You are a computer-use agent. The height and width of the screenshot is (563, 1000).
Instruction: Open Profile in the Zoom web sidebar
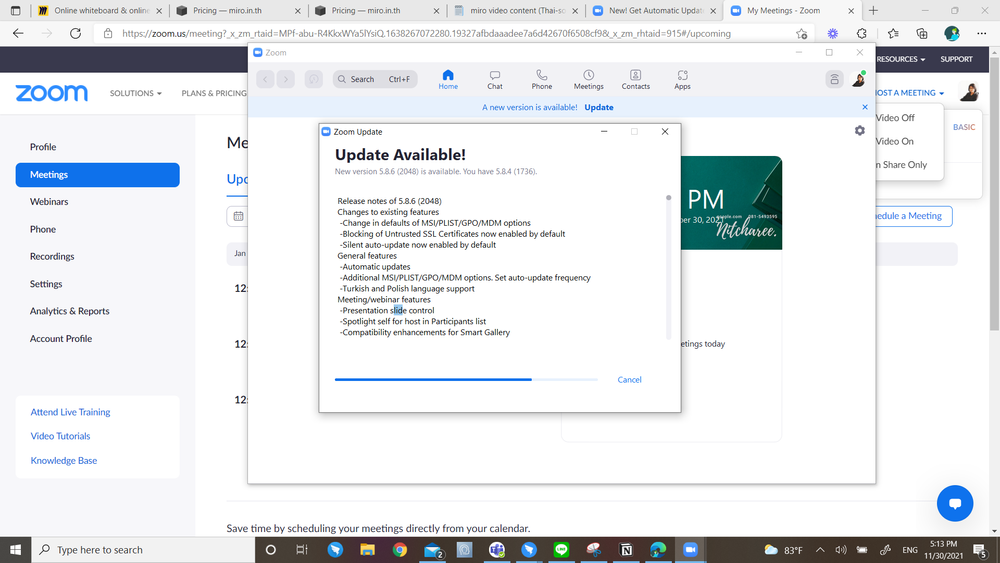[43, 147]
